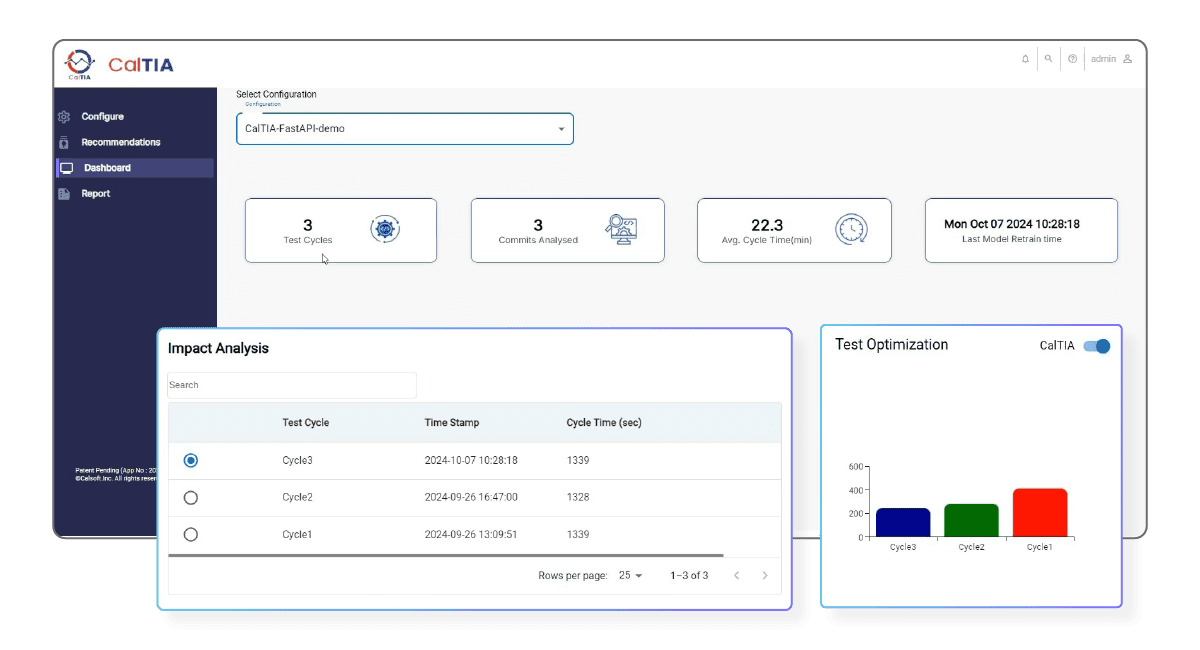1200x650 pixels.
Task: Click the Last Model Retrain time card
Action: (x=1021, y=230)
